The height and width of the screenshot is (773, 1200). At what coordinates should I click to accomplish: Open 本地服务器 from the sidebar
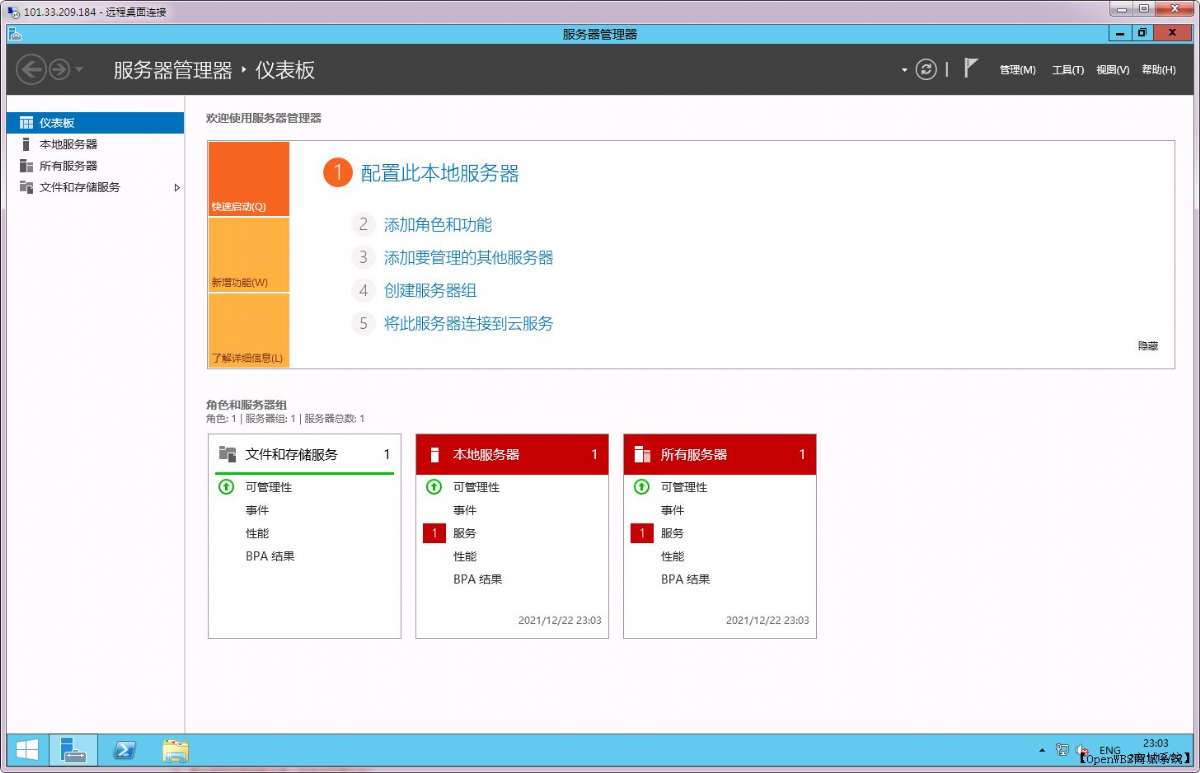(63, 144)
